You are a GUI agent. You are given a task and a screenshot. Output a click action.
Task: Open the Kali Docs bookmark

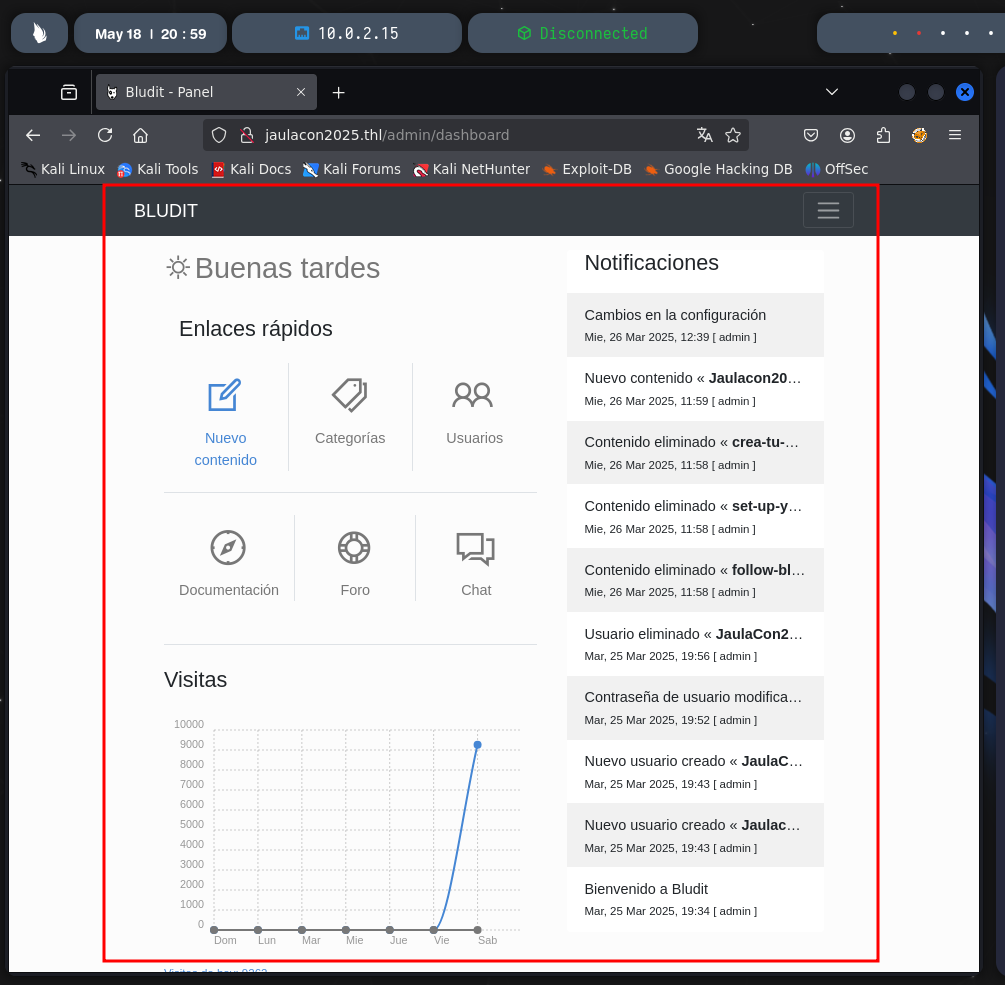pyautogui.click(x=251, y=169)
